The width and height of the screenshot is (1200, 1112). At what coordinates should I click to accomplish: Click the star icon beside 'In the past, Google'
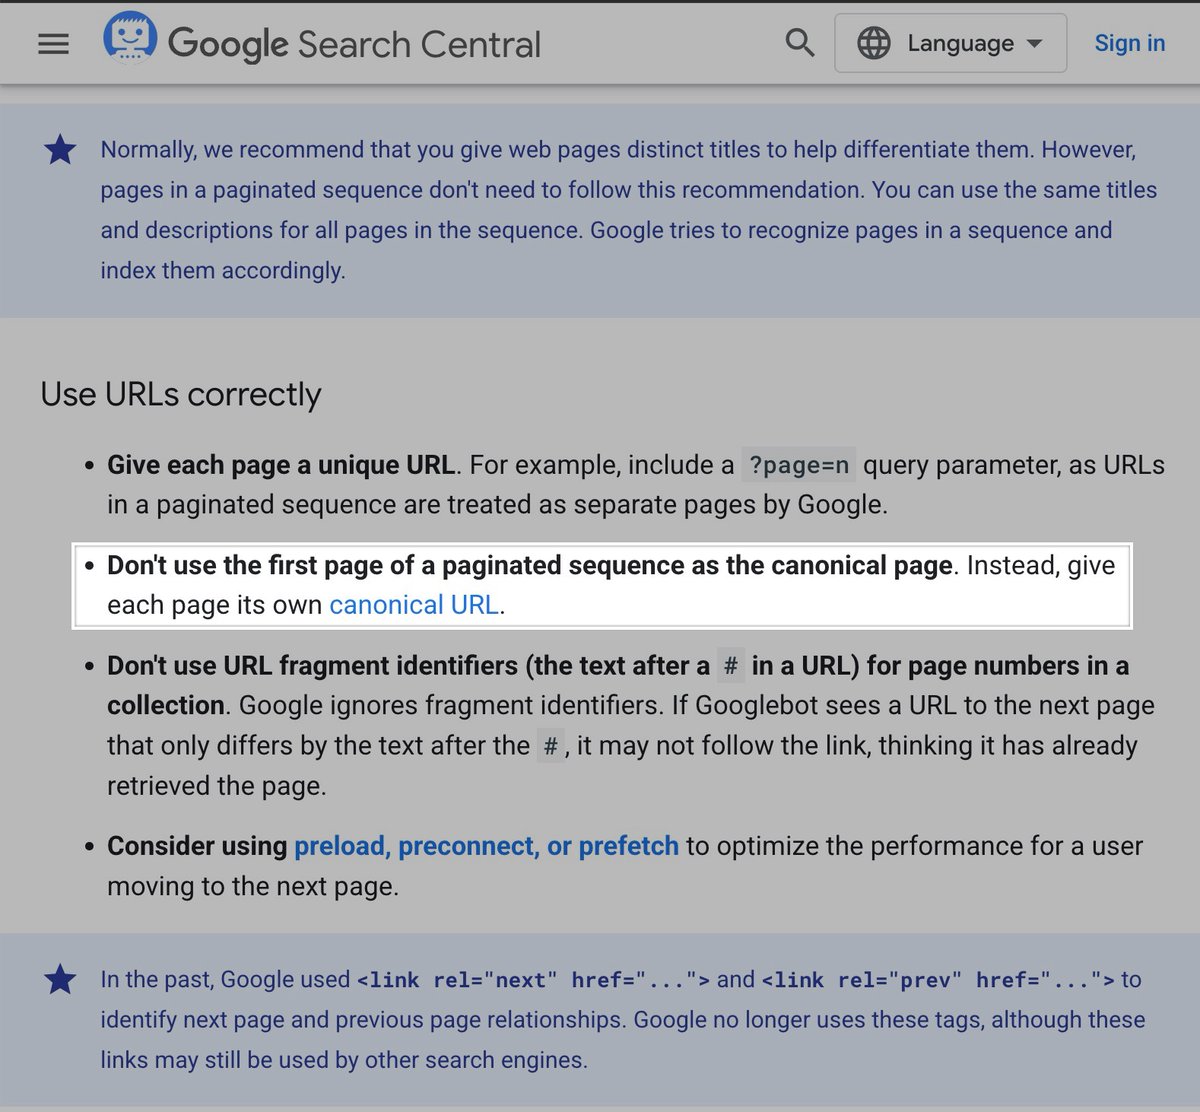(x=60, y=980)
